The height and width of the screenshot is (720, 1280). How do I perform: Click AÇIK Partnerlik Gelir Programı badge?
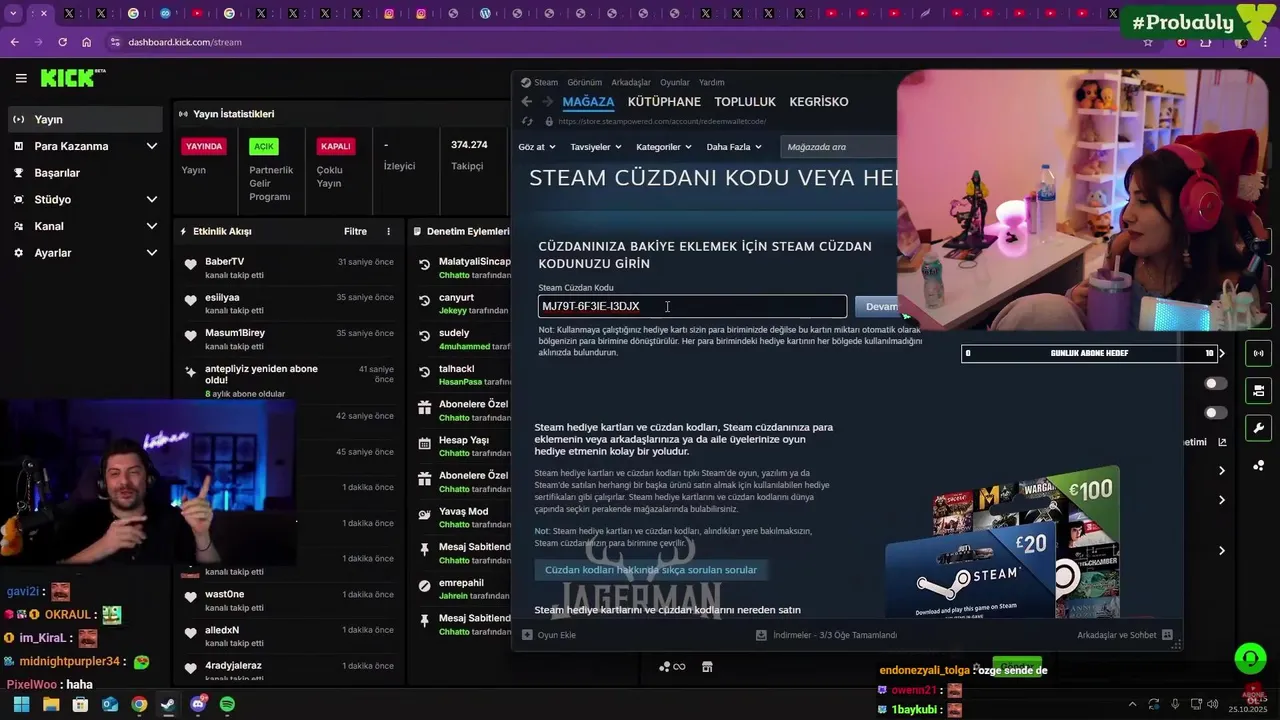(264, 146)
